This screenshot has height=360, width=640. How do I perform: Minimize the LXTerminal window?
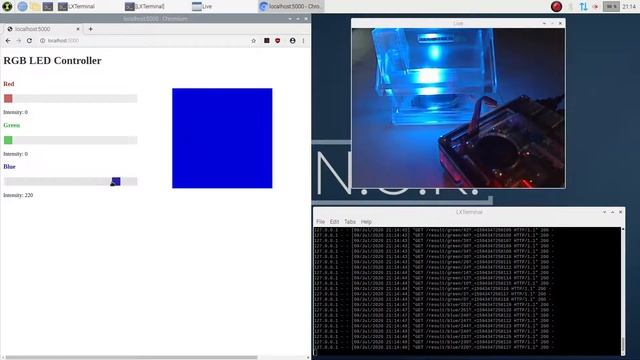click(604, 212)
